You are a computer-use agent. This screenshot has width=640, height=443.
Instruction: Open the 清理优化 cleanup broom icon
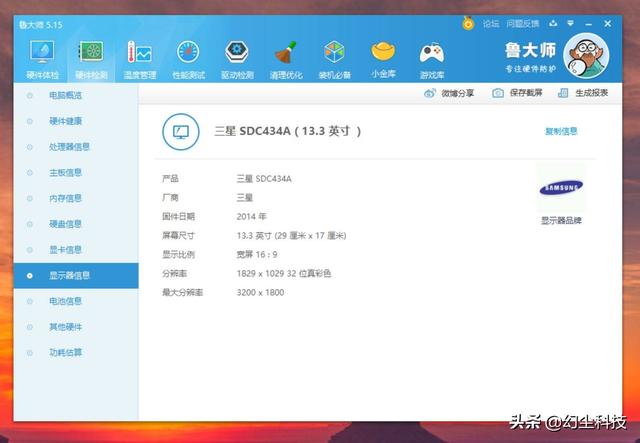tap(286, 51)
